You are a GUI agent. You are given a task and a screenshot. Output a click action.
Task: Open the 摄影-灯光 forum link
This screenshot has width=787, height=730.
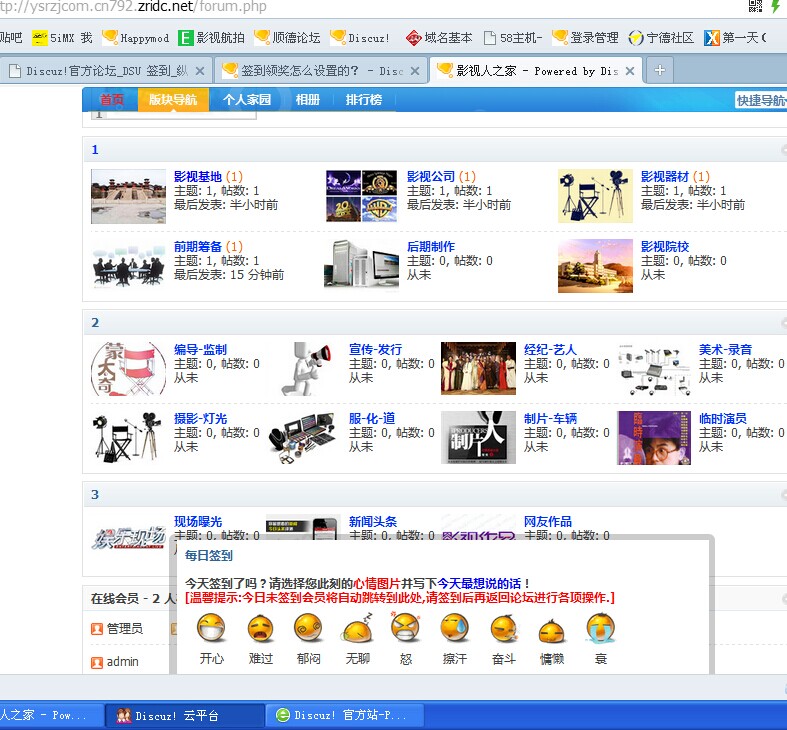[200, 418]
